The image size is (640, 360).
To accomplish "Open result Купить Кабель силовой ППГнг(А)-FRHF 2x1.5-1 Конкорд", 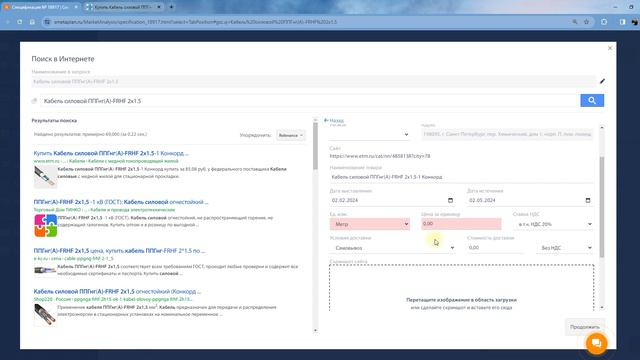I will tap(111, 153).
